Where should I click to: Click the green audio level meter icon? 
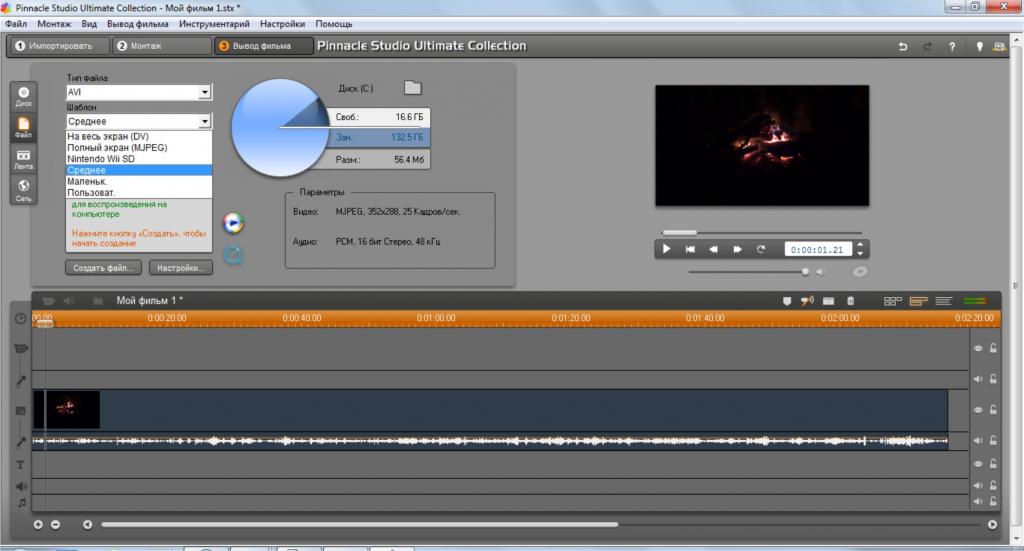pos(975,301)
